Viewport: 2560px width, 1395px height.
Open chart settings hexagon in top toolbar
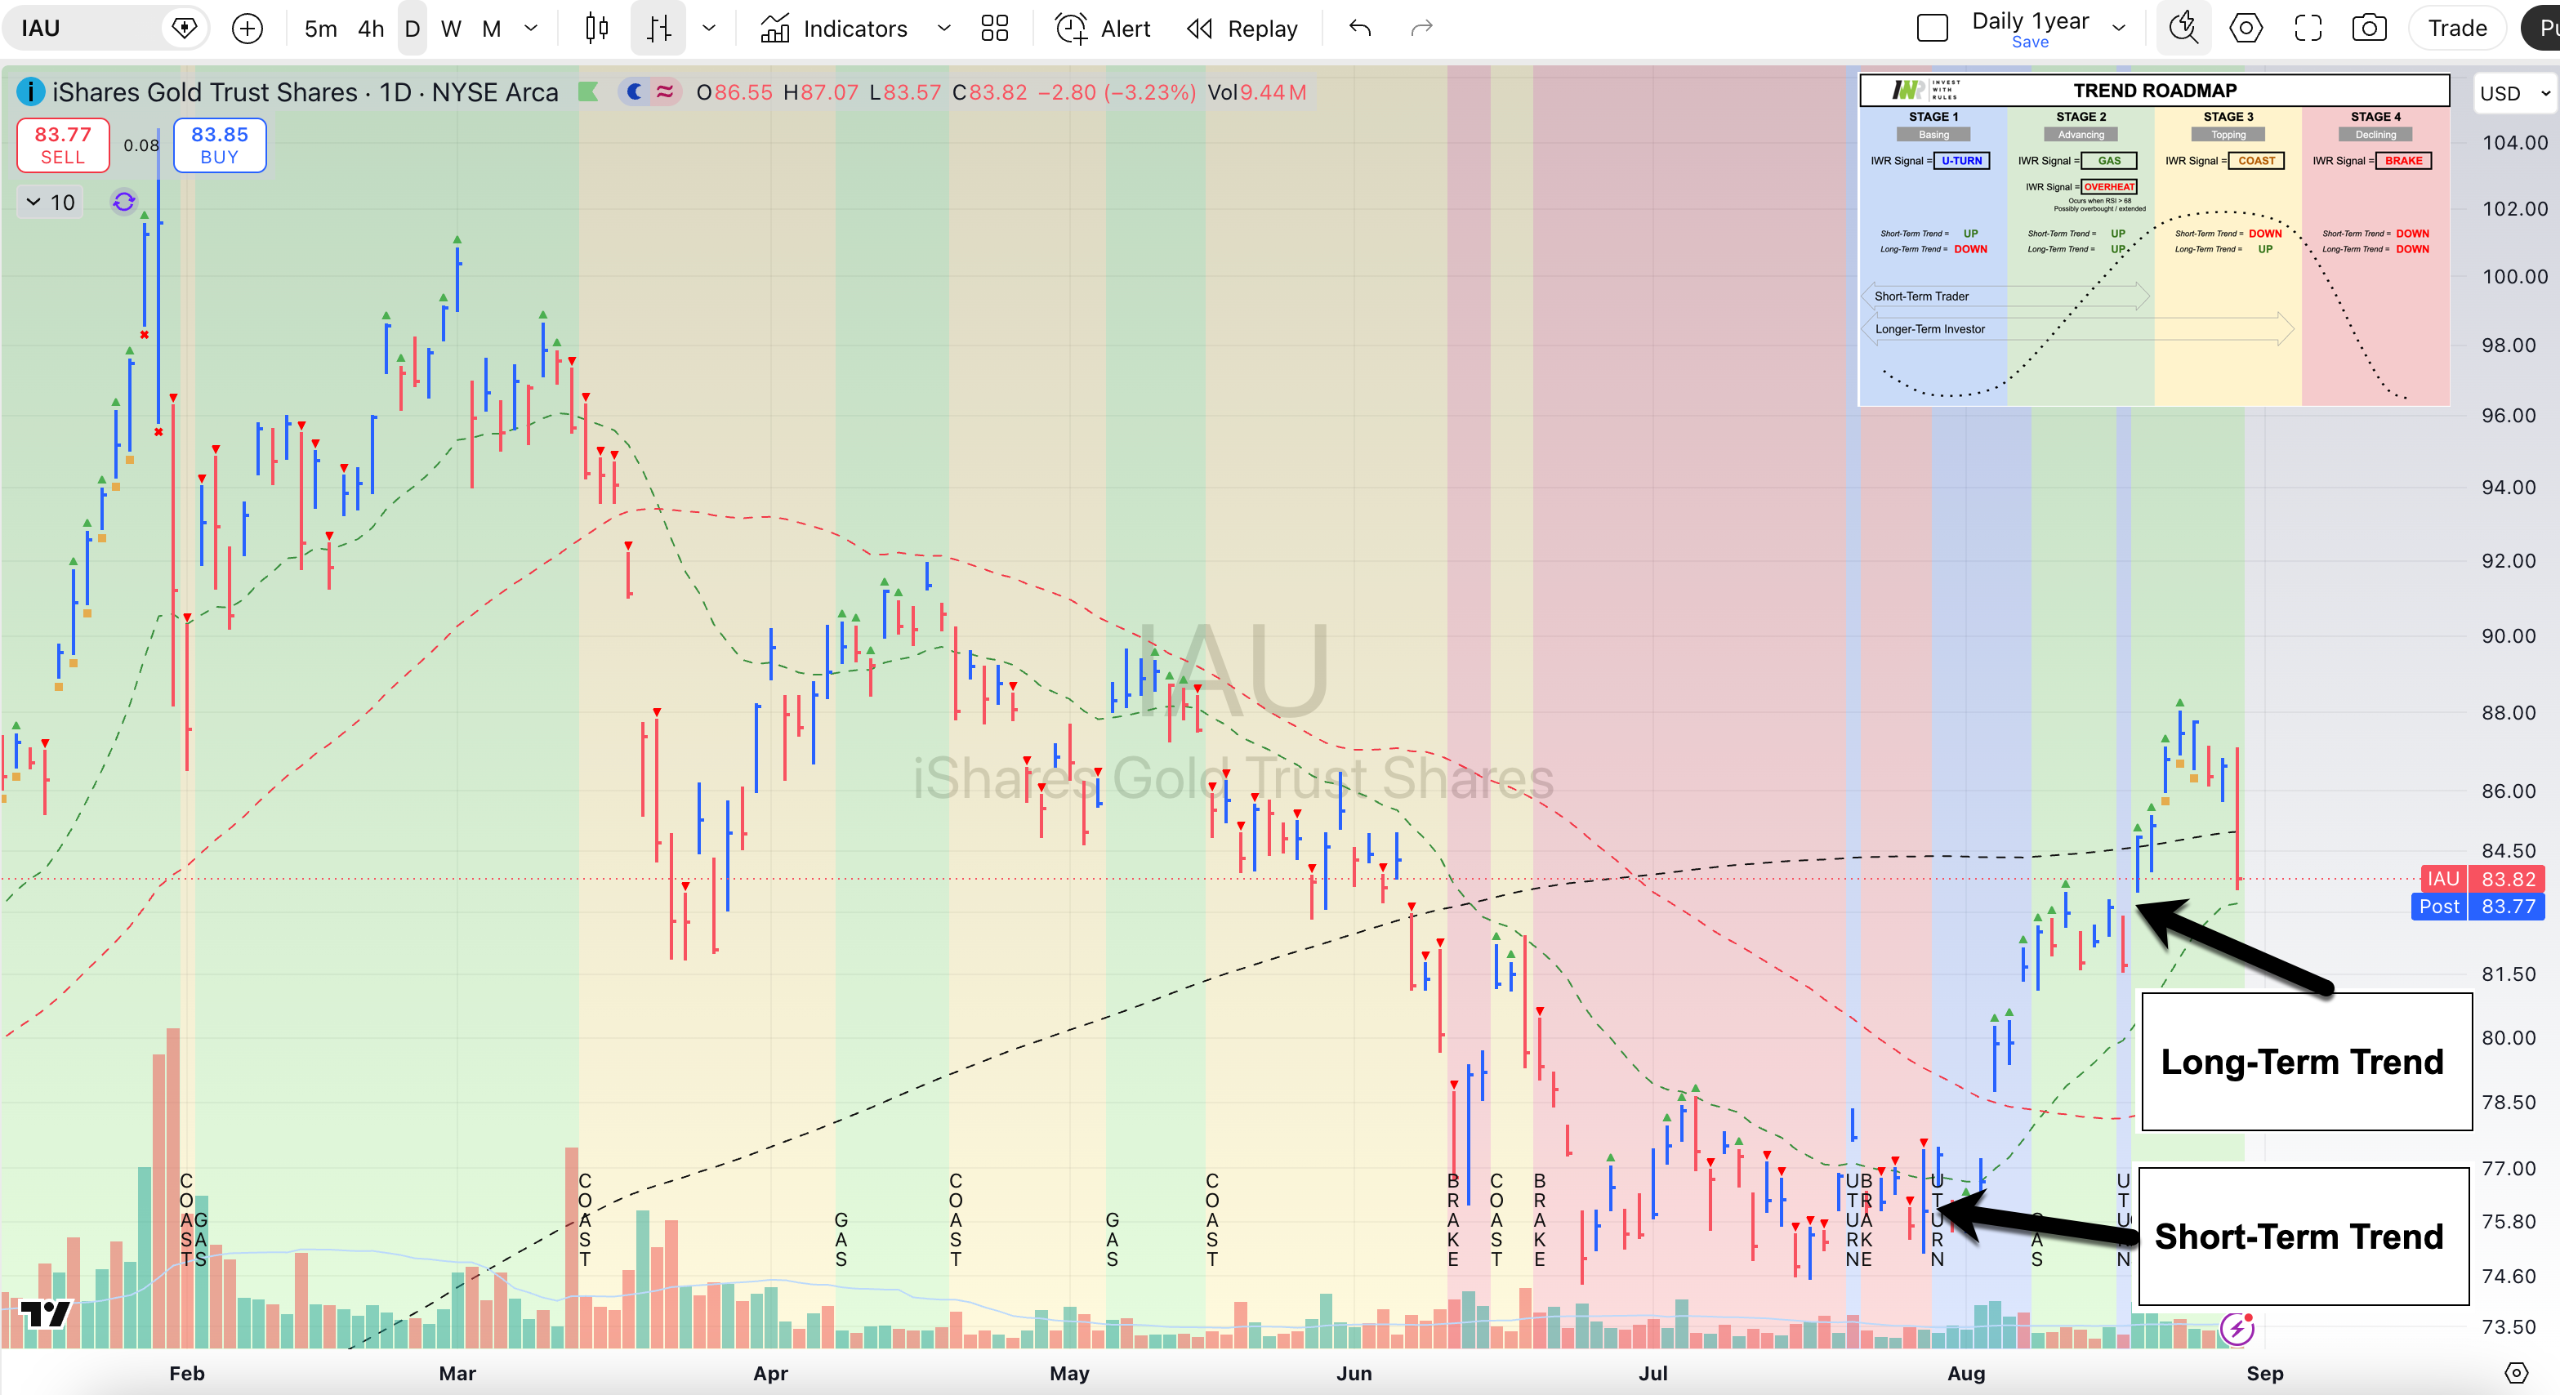coord(2246,28)
